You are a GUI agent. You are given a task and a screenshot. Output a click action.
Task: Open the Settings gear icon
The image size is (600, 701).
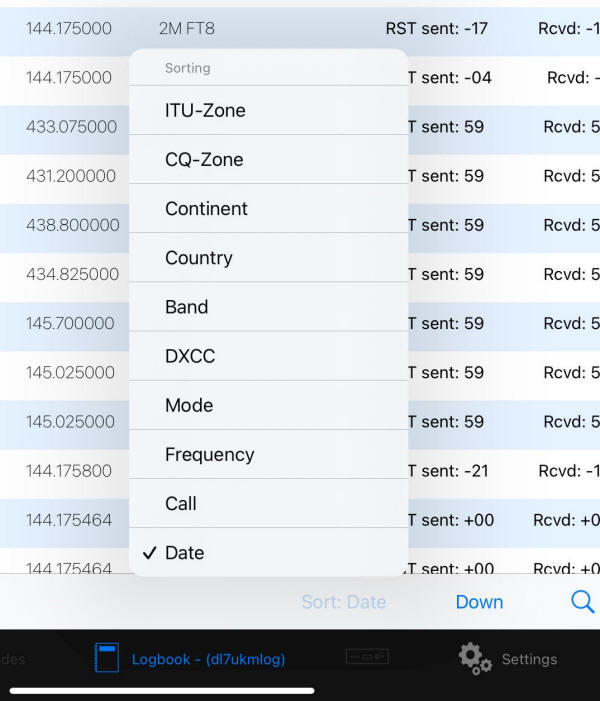click(x=475, y=659)
